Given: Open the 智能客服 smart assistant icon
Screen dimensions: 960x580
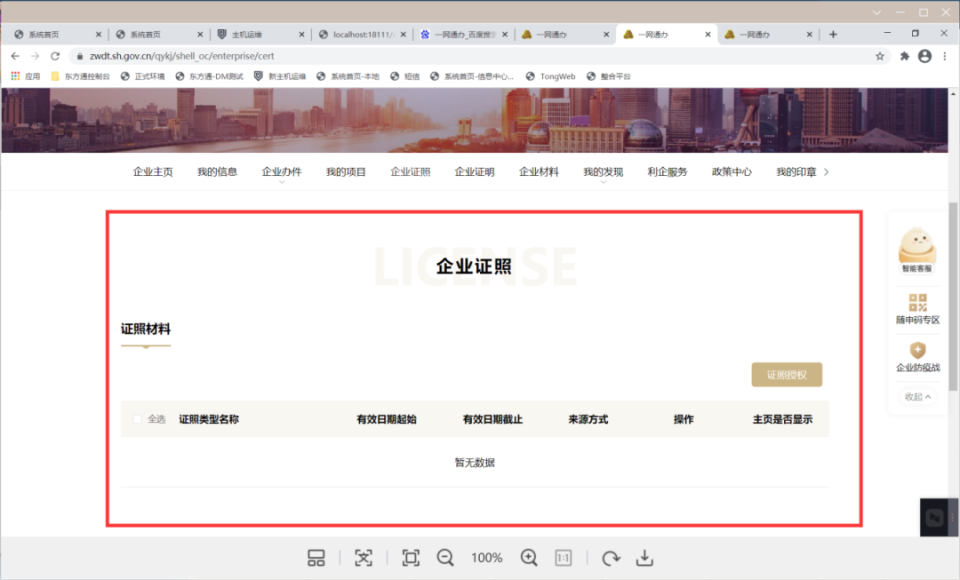Looking at the screenshot, I should click(x=916, y=245).
